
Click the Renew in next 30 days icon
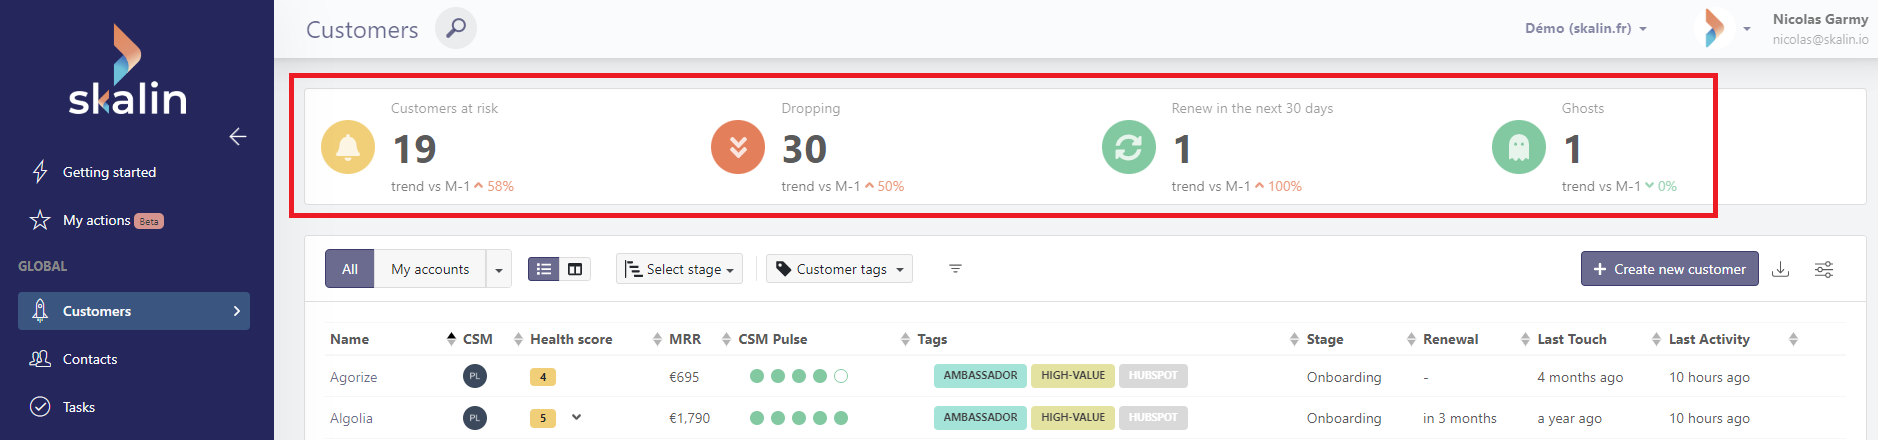click(1128, 147)
